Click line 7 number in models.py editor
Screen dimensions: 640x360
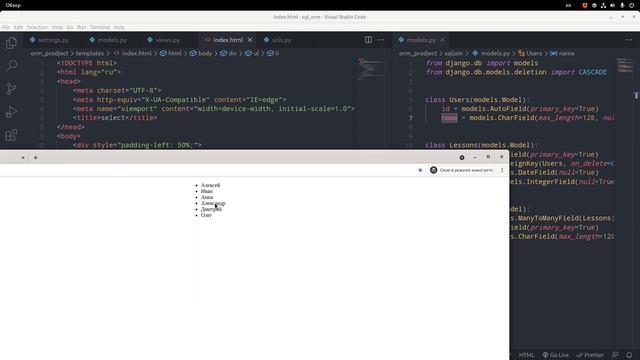coord(411,118)
